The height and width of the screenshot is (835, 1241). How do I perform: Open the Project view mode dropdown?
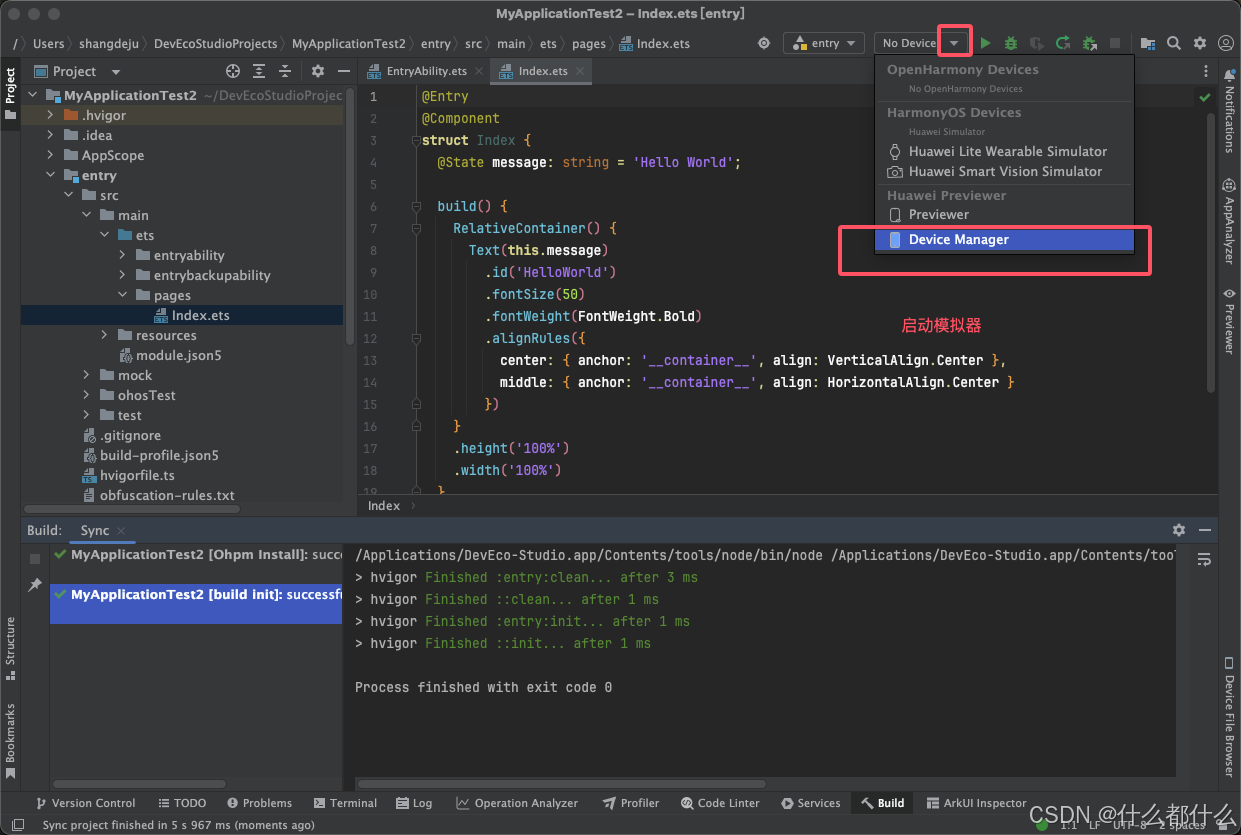78,71
